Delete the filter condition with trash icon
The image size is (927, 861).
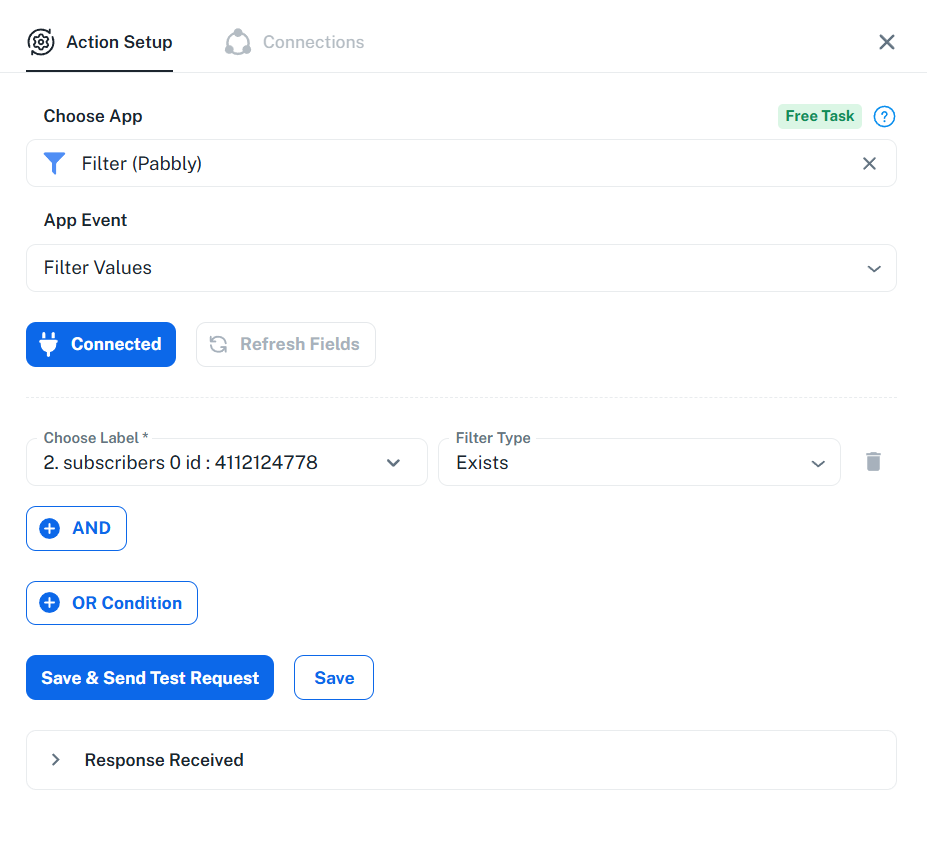873,462
